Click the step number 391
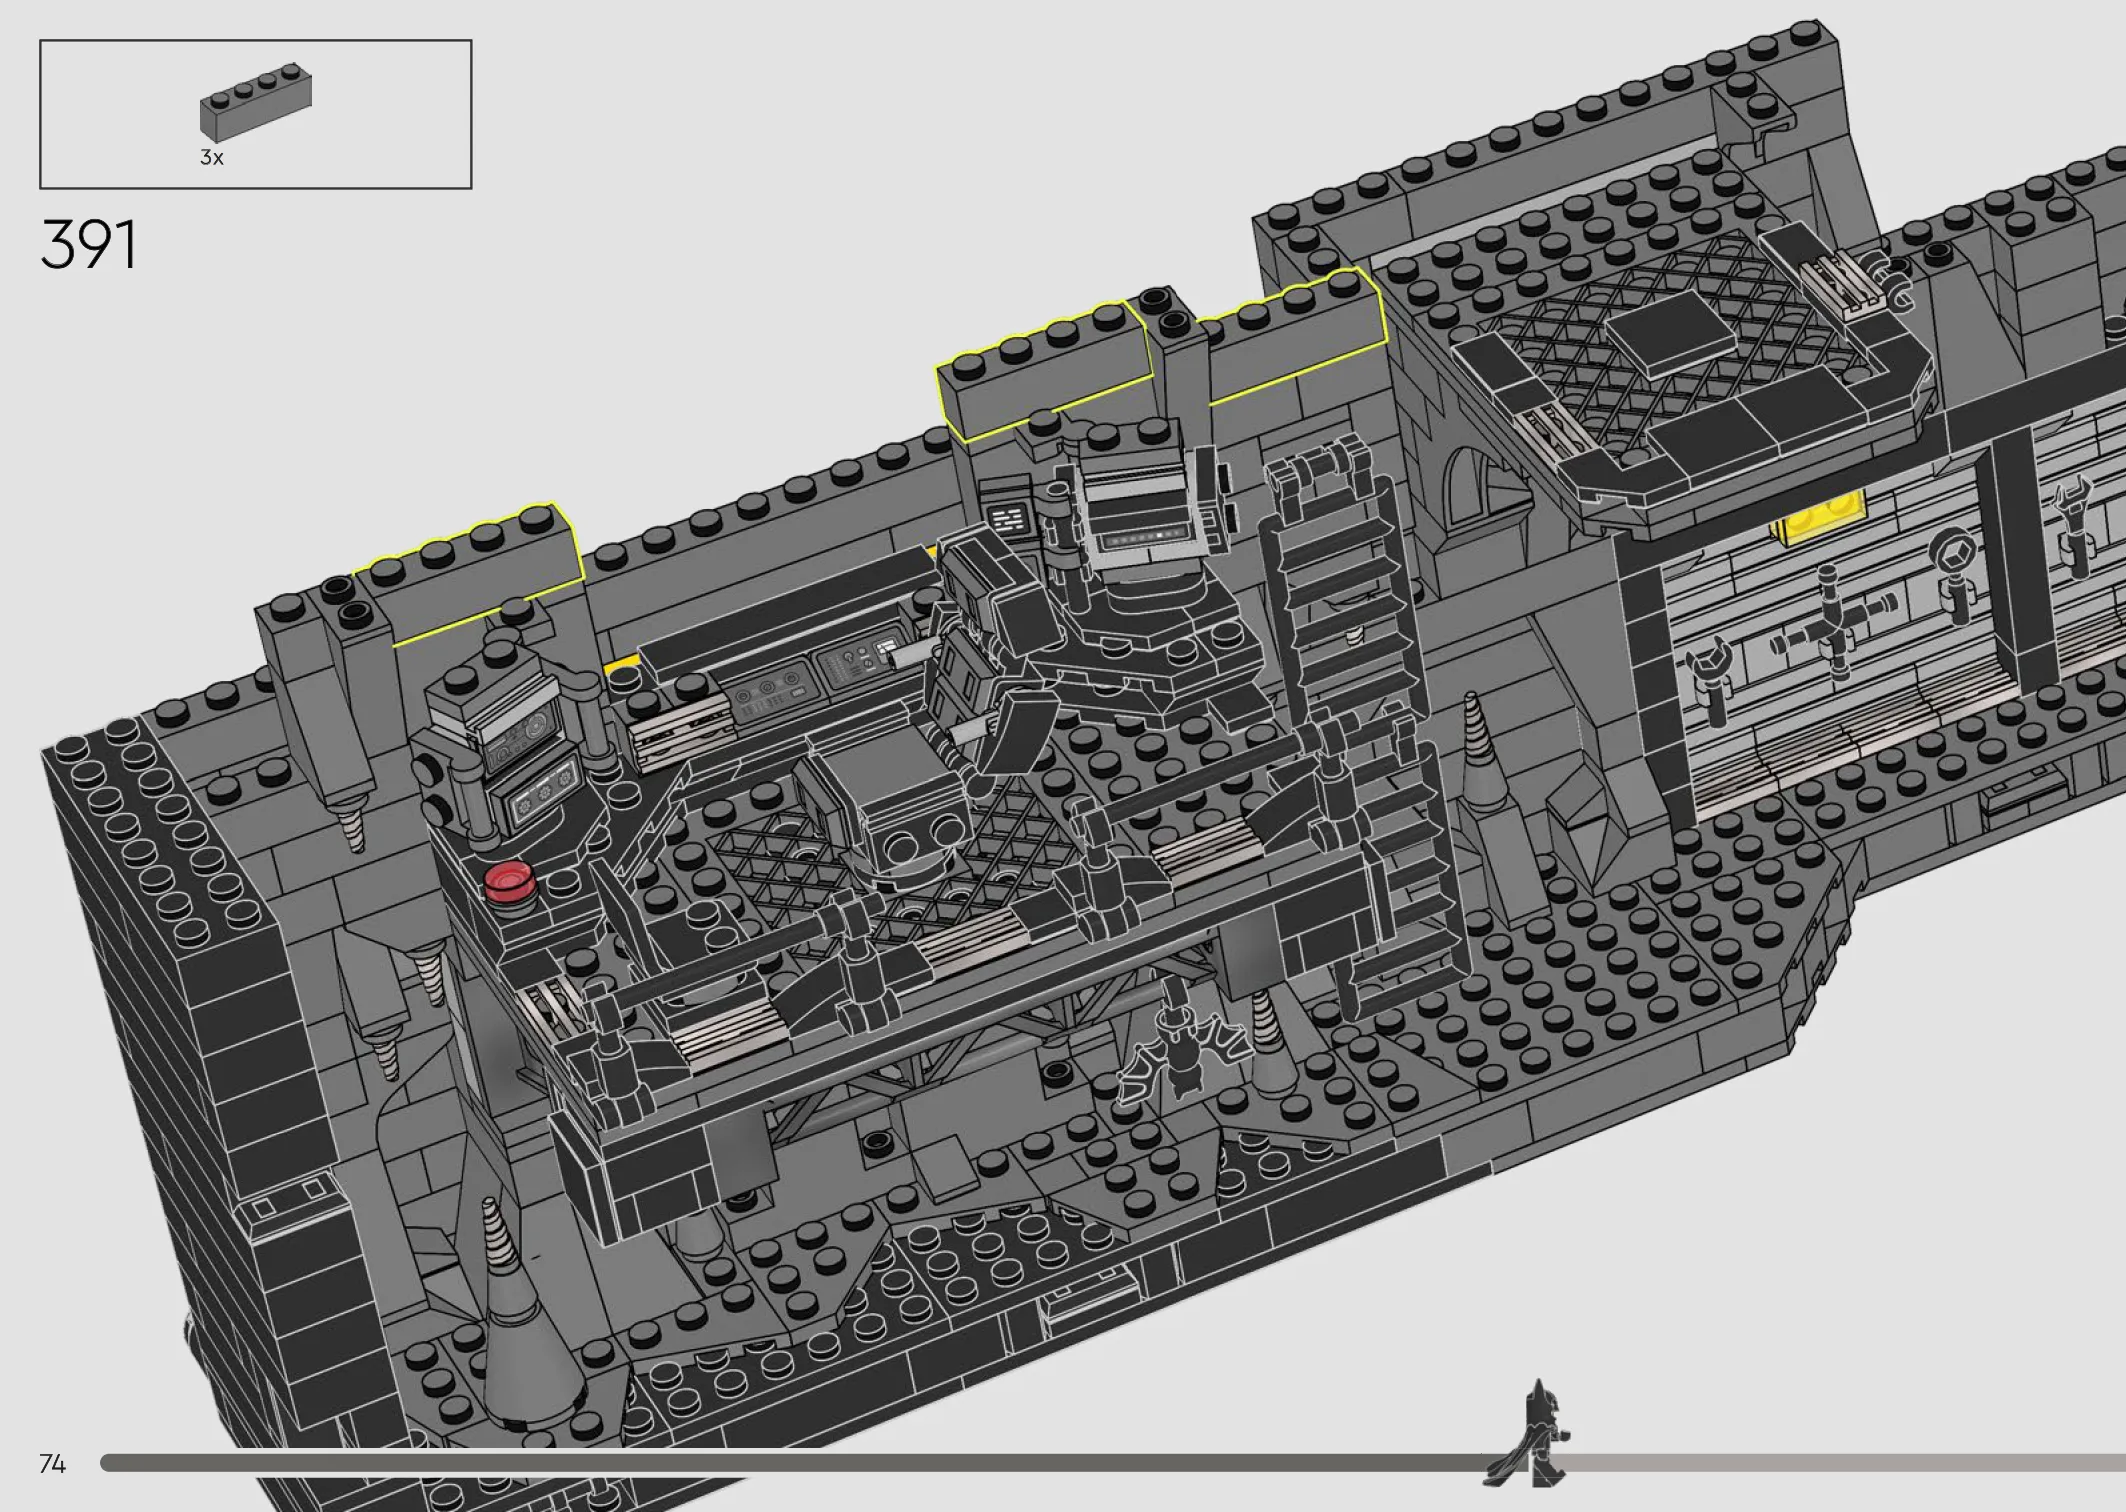 [x=88, y=245]
